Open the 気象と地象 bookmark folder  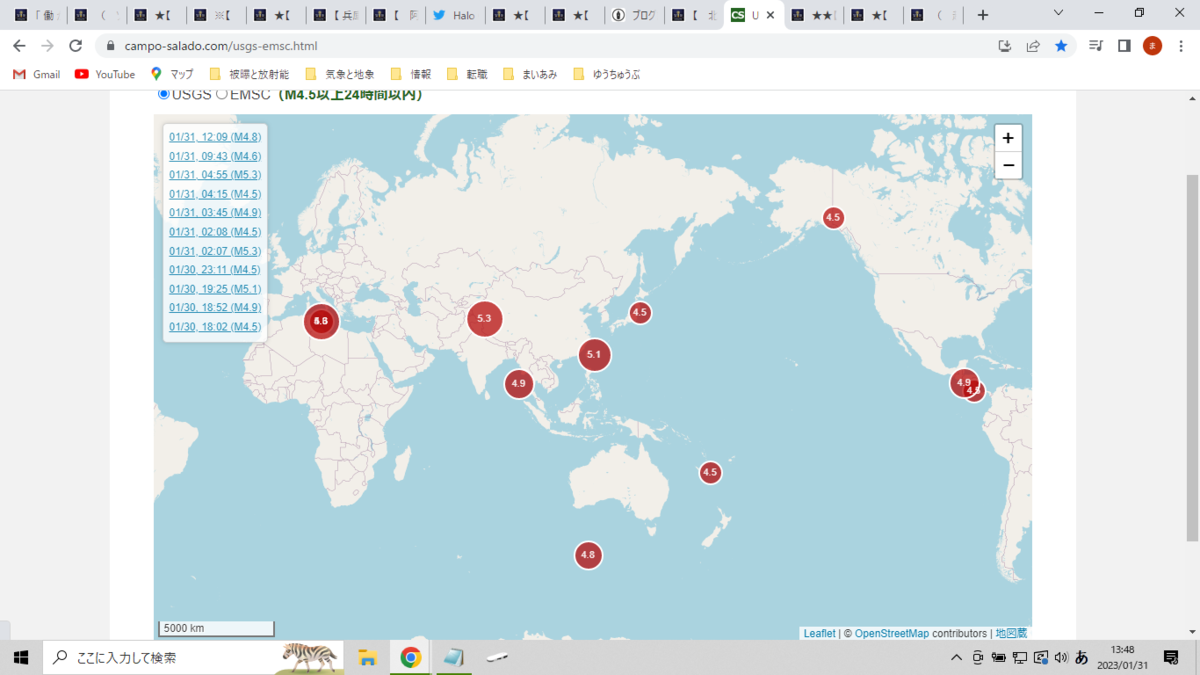pyautogui.click(x=340, y=74)
